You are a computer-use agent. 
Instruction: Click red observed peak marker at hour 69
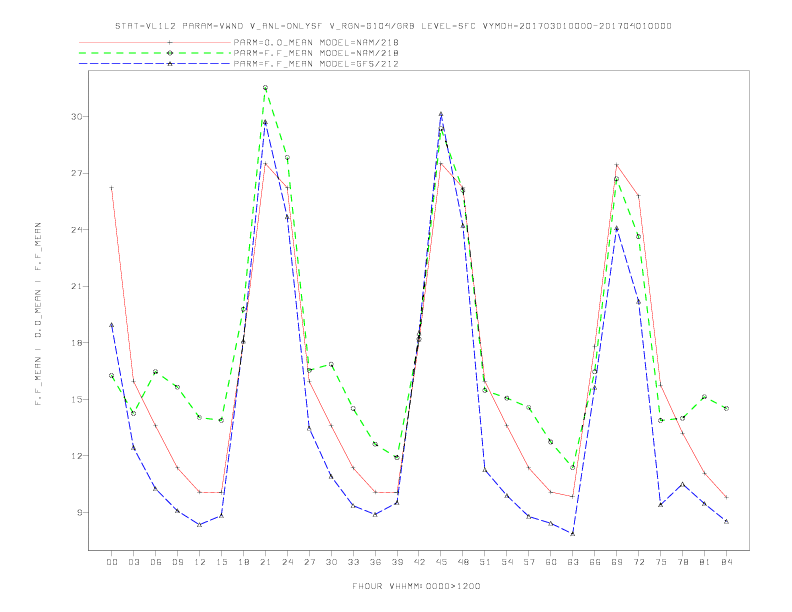617,165
